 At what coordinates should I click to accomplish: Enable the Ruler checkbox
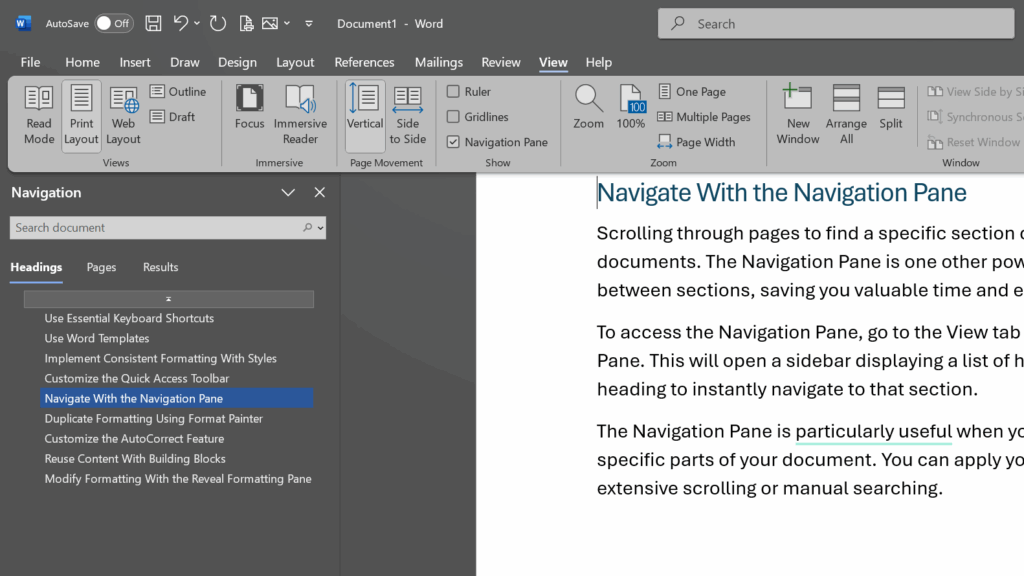(453, 91)
